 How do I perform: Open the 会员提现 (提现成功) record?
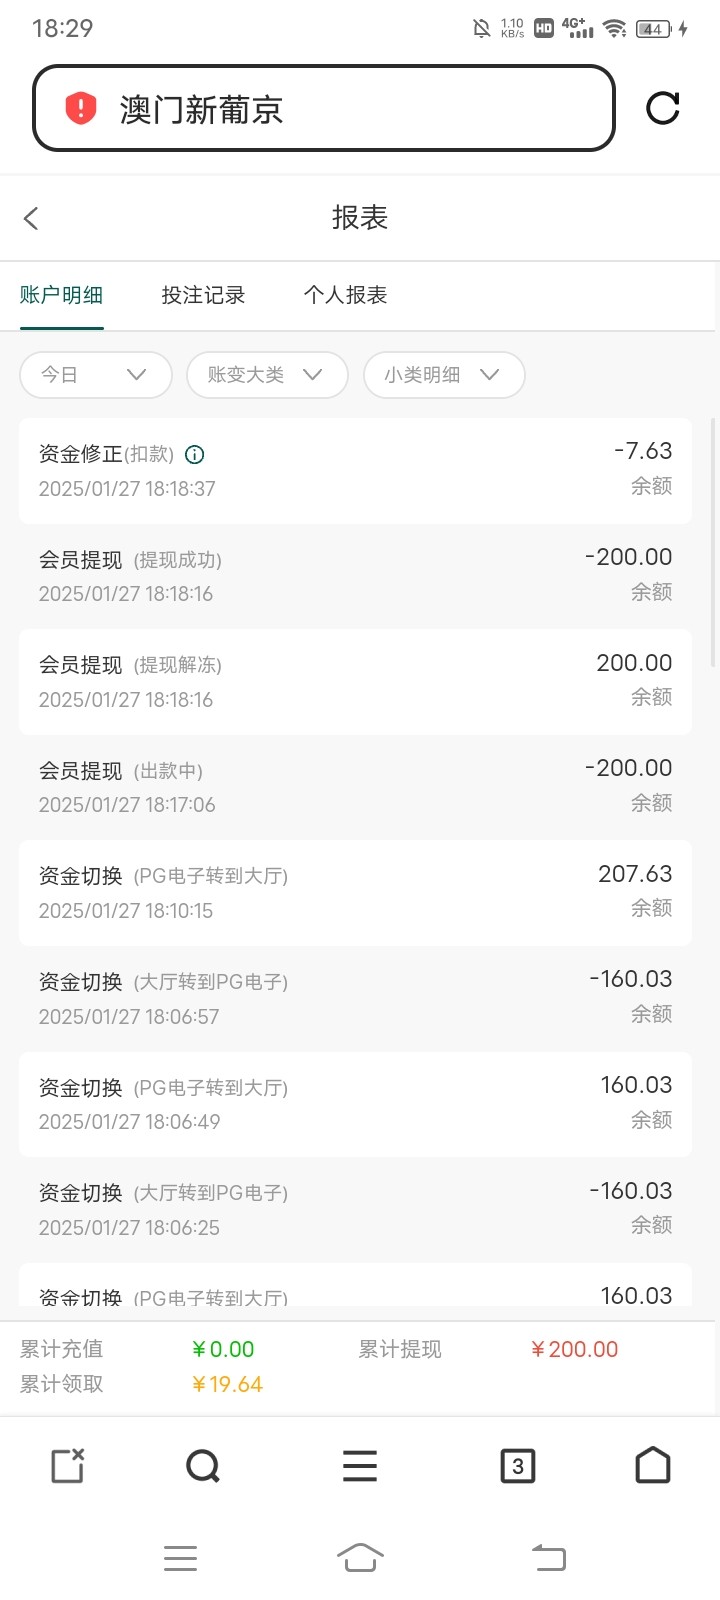point(355,576)
